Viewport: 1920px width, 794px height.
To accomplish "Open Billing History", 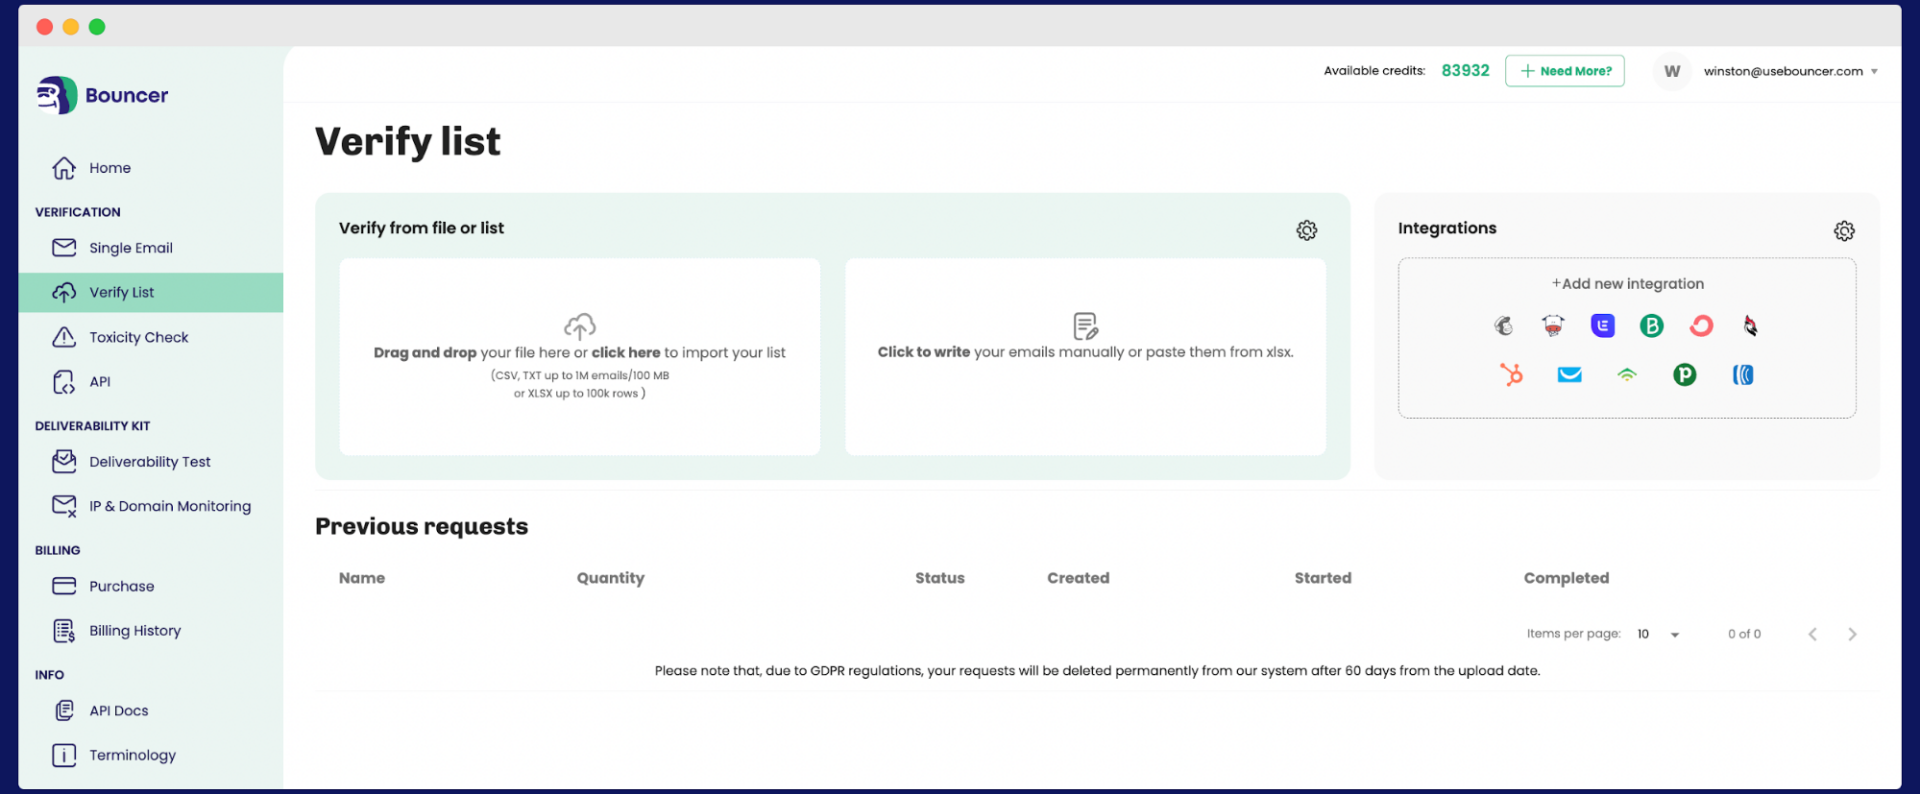I will coord(116,631).
